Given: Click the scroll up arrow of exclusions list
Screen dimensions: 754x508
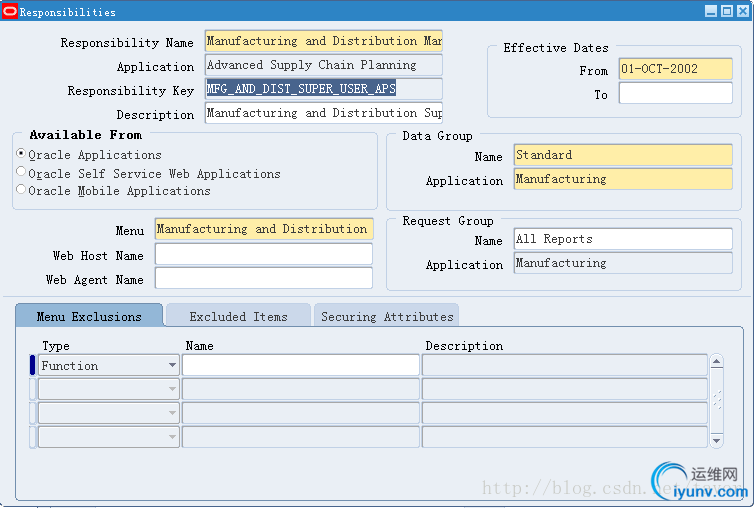Looking at the screenshot, I should pos(716,361).
